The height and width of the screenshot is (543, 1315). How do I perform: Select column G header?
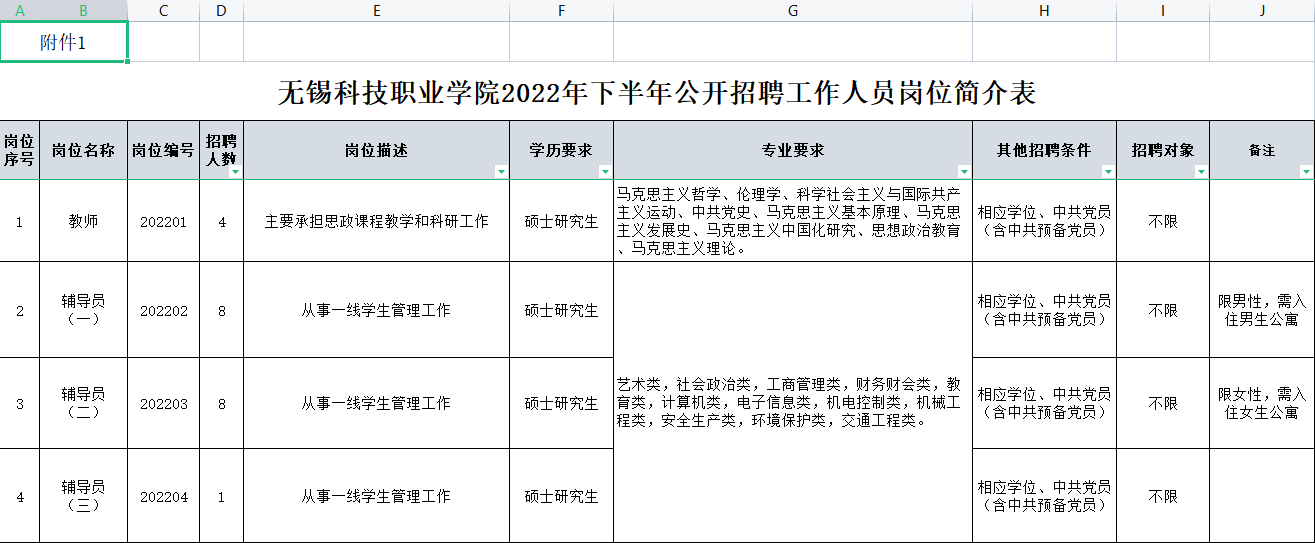pos(793,10)
